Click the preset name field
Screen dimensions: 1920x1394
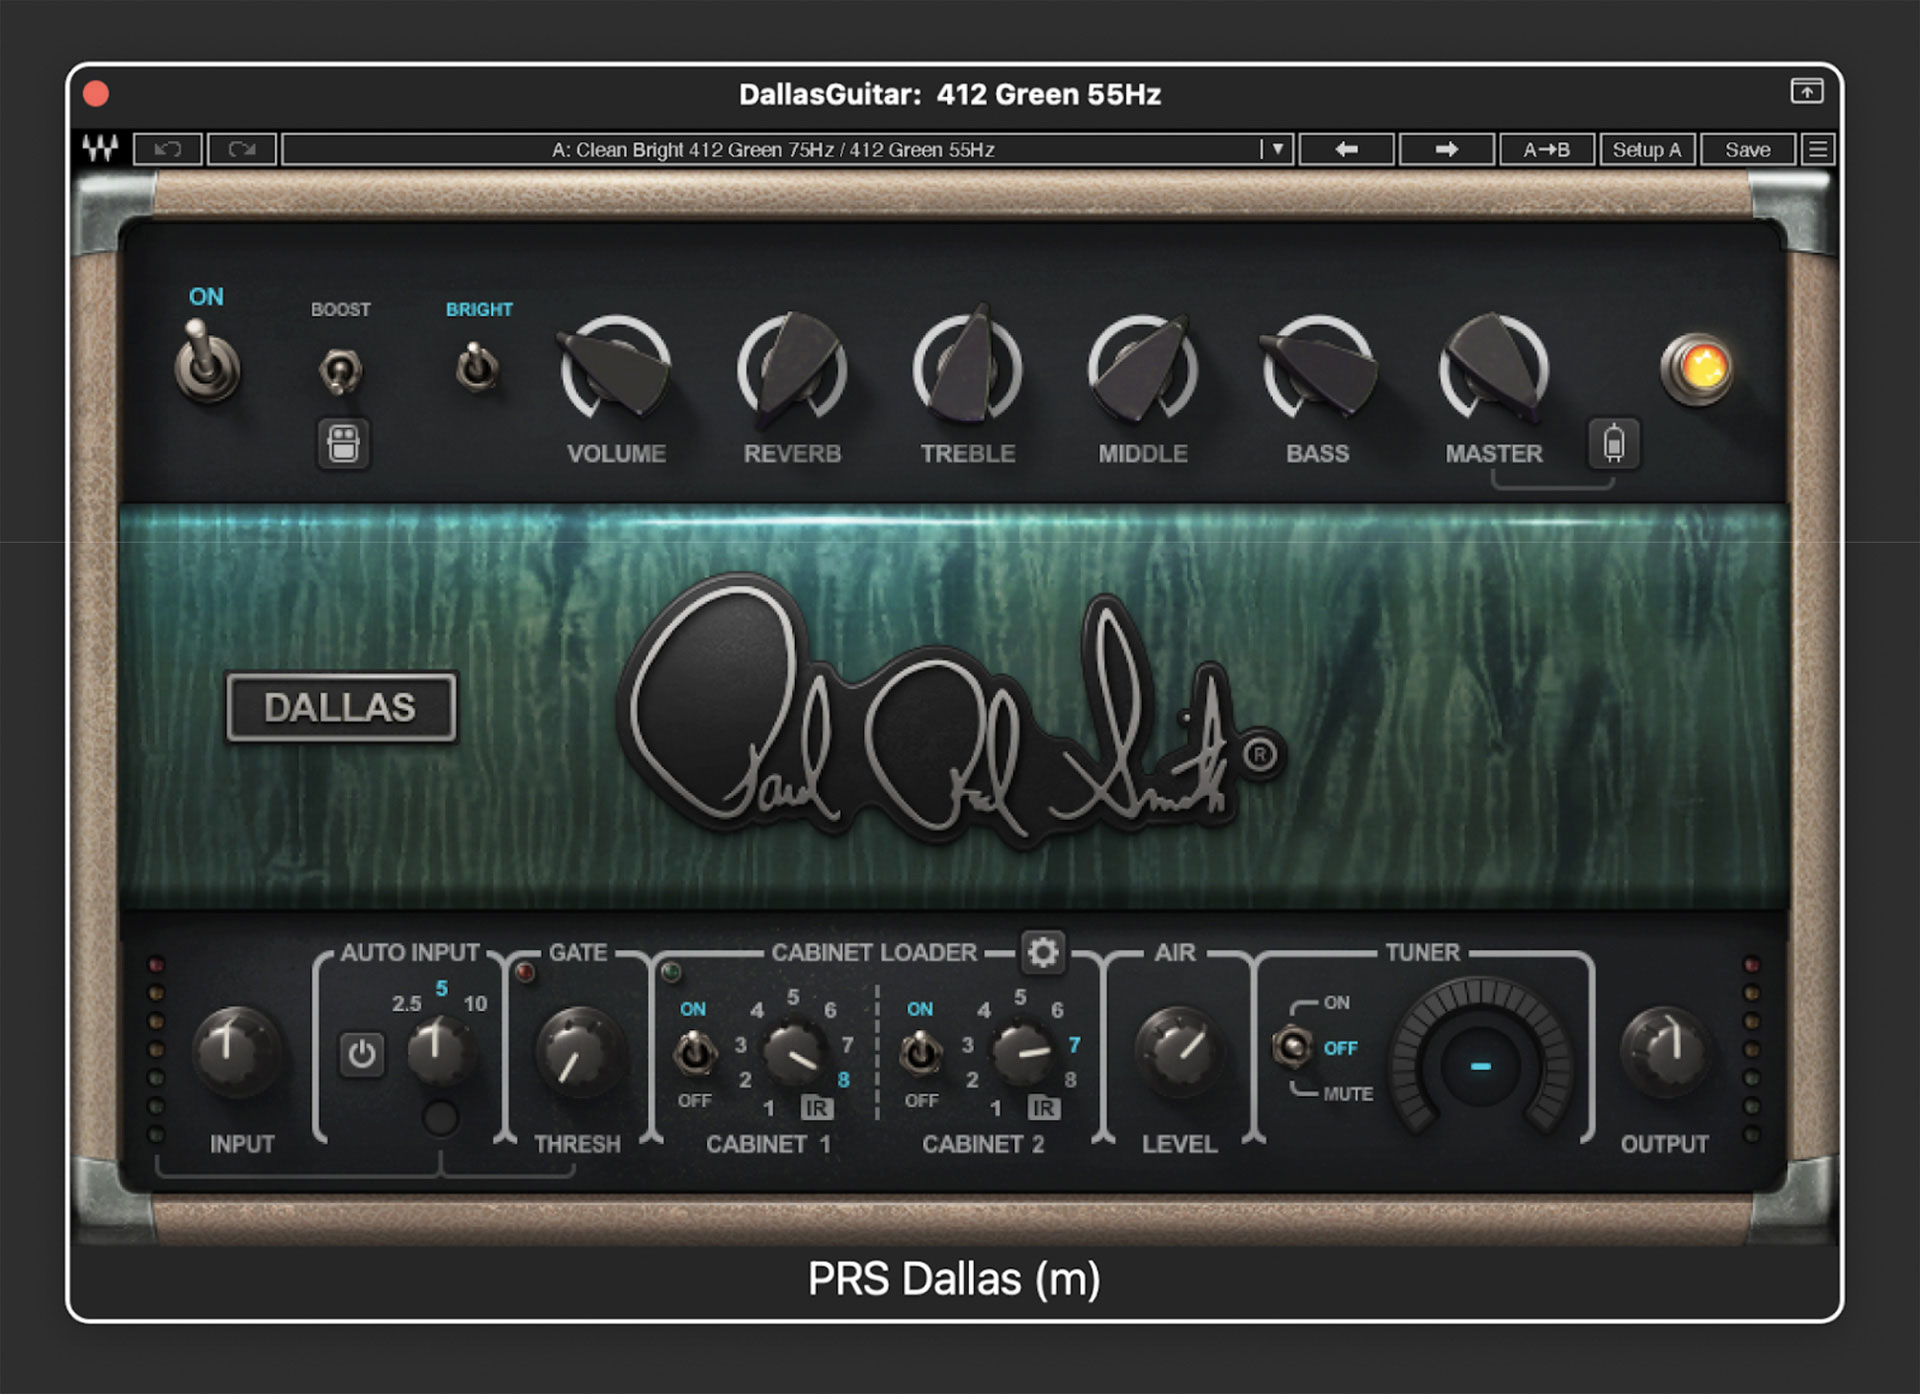click(x=772, y=149)
